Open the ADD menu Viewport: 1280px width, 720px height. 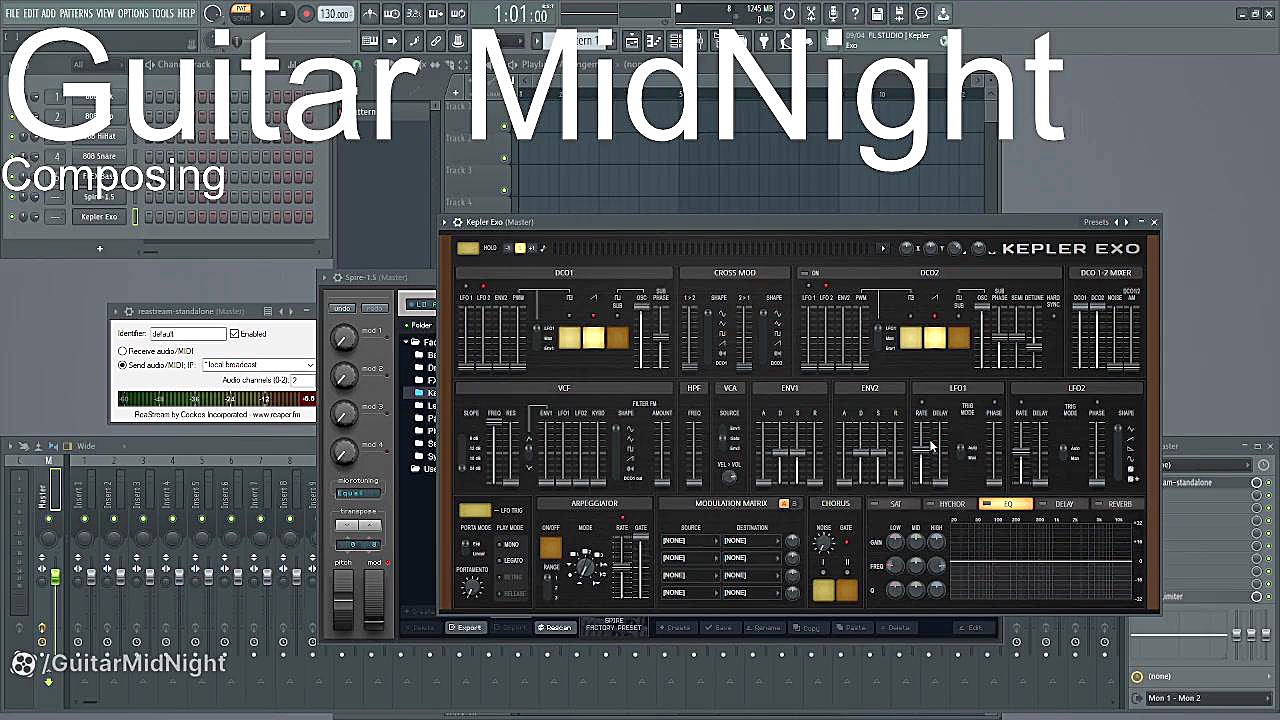click(49, 14)
